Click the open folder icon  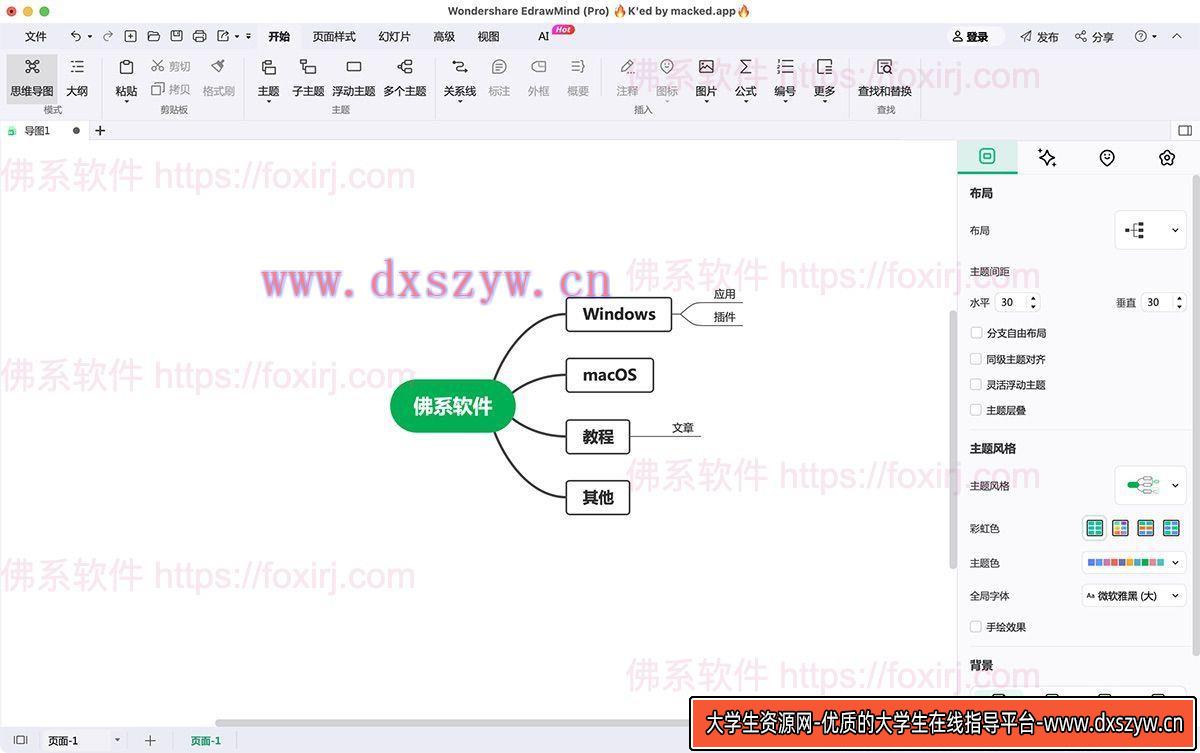point(154,36)
